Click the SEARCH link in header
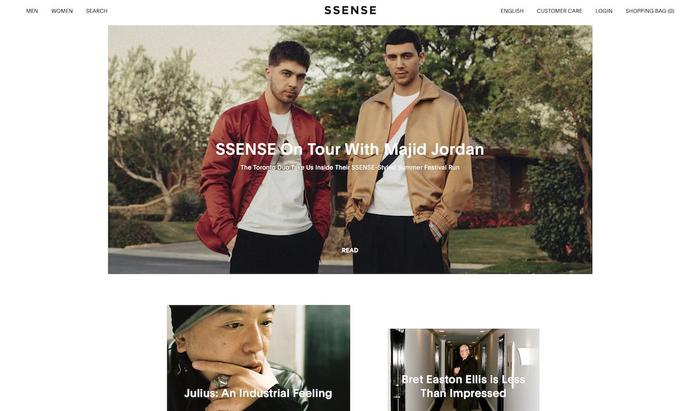This screenshot has width=700, height=411. pos(96,11)
